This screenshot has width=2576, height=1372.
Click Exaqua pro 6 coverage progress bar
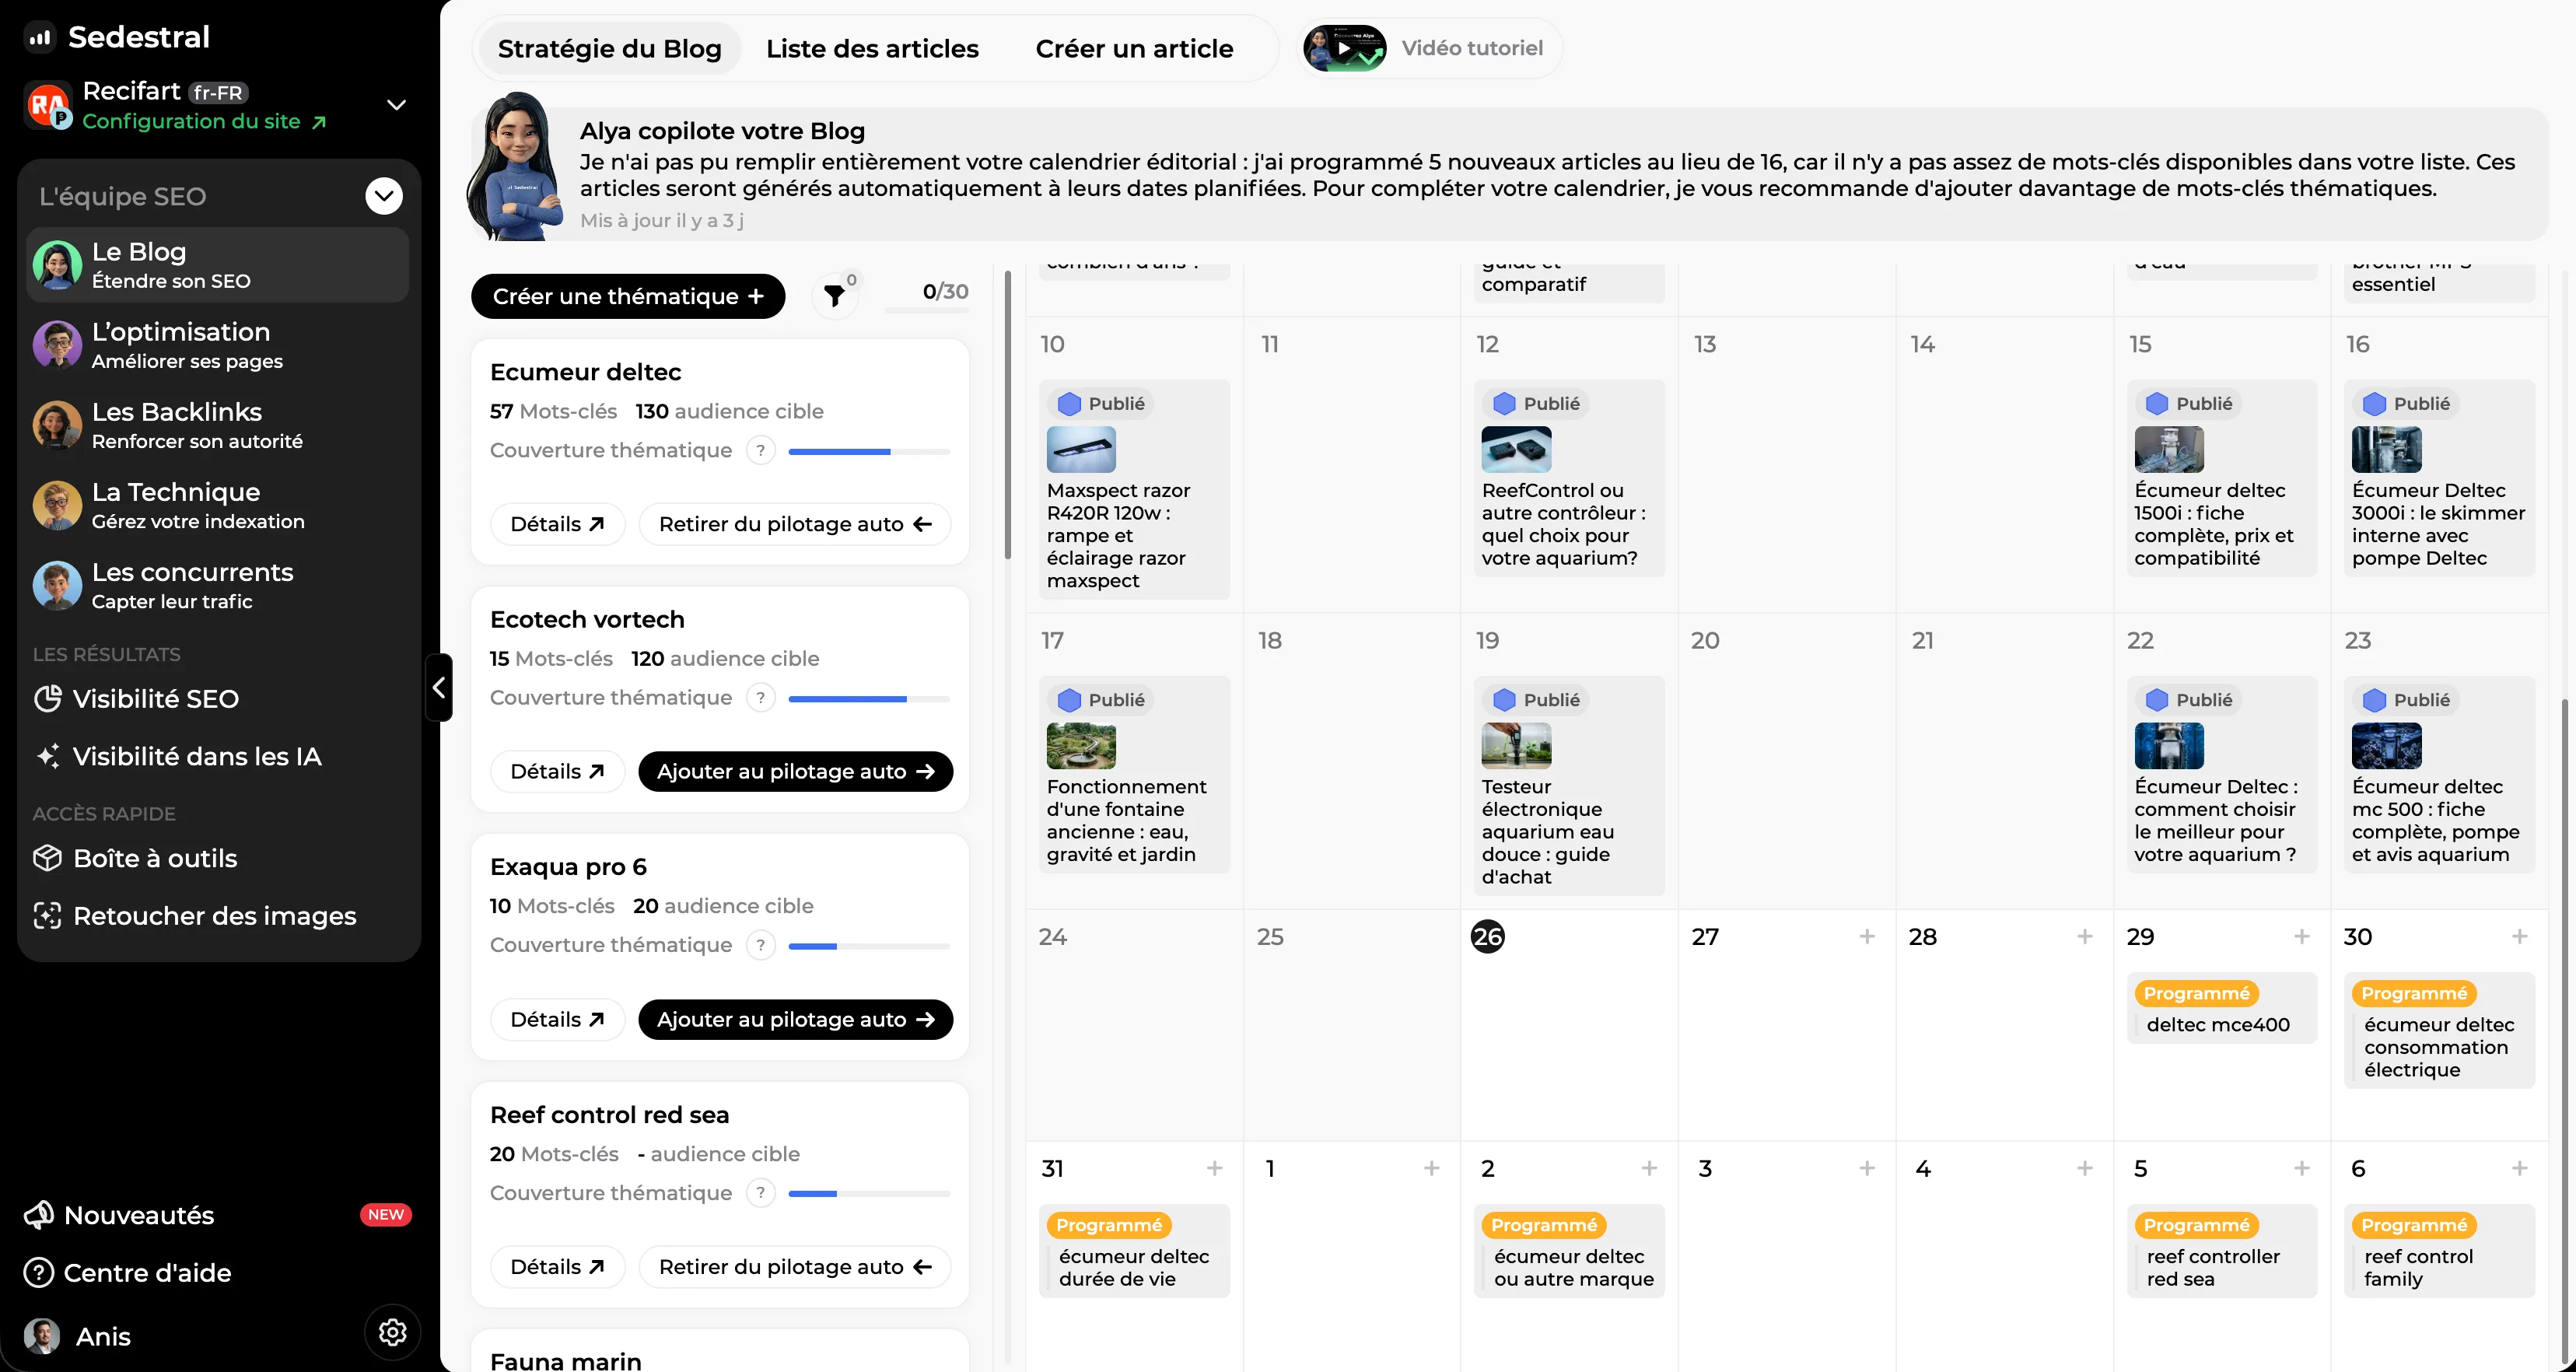coord(869,946)
